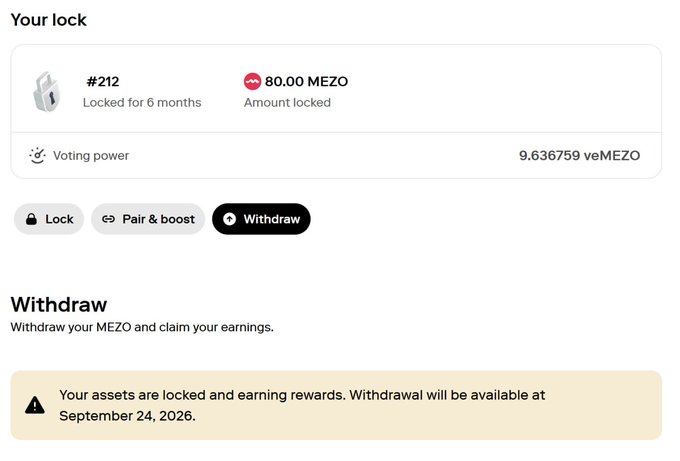This screenshot has height=461, width=680.
Task: Open the Pair & boost tab
Action: tap(148, 219)
